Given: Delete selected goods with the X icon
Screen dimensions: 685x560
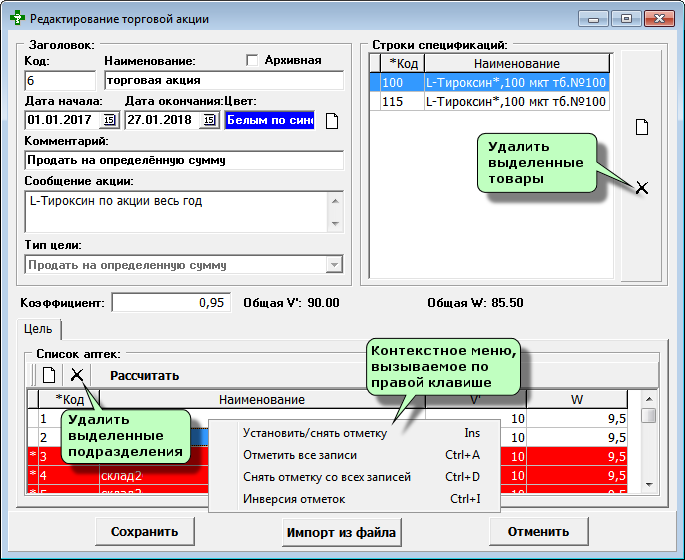Looking at the screenshot, I should pos(642,187).
